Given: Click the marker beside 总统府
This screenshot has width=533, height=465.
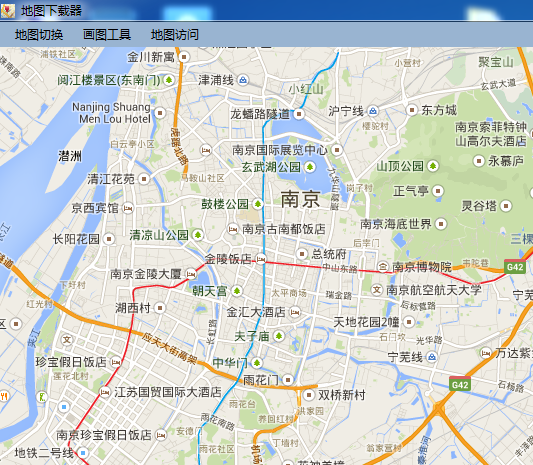Looking at the screenshot, I should coord(302,254).
